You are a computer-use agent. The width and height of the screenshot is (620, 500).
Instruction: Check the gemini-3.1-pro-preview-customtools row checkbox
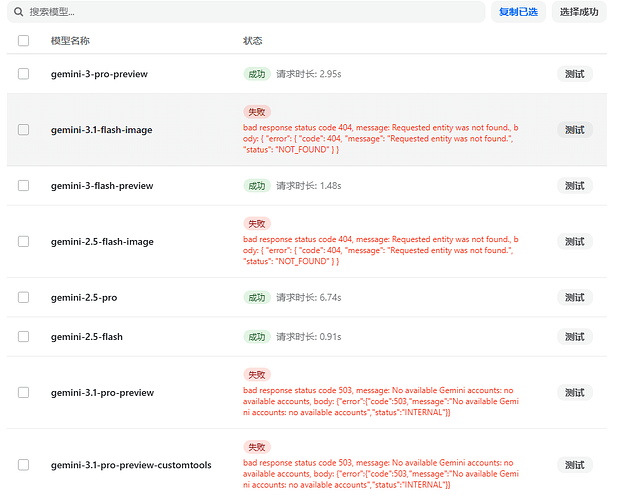tap(23, 464)
